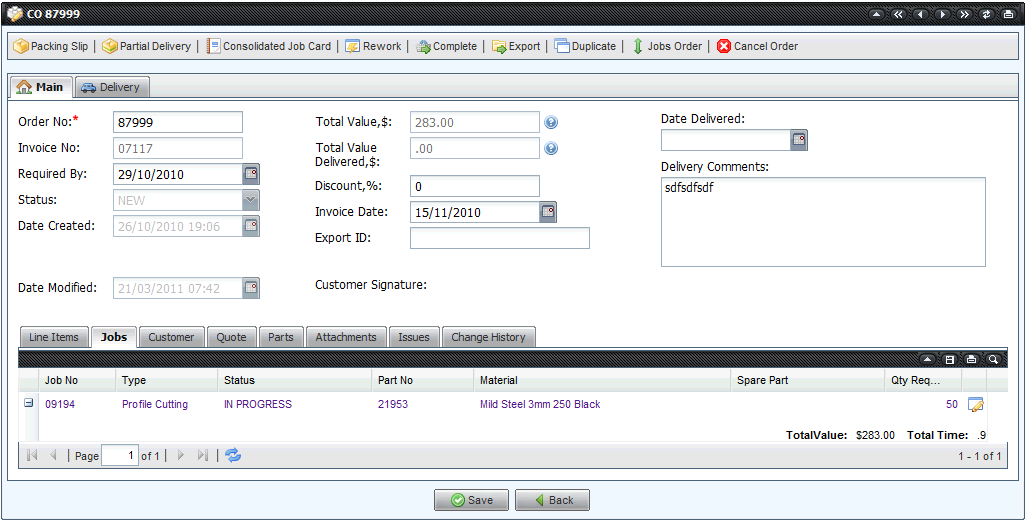Screen dimensions: 1027x522
Task: Click the Discount percent input field
Action: (x=474, y=187)
